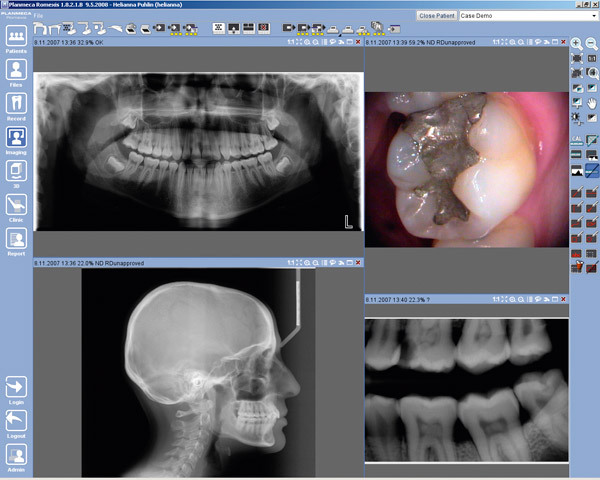
Task: Select the bitewing X-ray image
Action: click(x=466, y=390)
